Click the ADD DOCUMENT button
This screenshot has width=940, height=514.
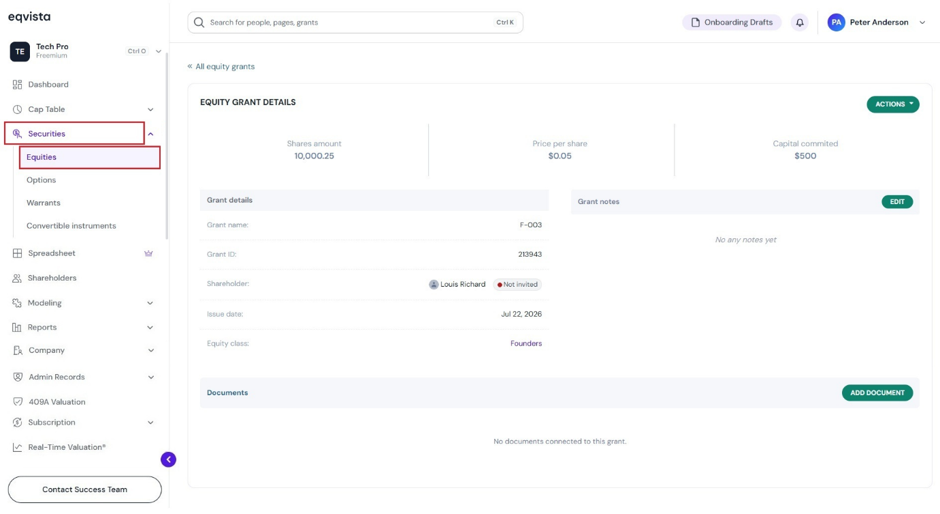pos(877,393)
